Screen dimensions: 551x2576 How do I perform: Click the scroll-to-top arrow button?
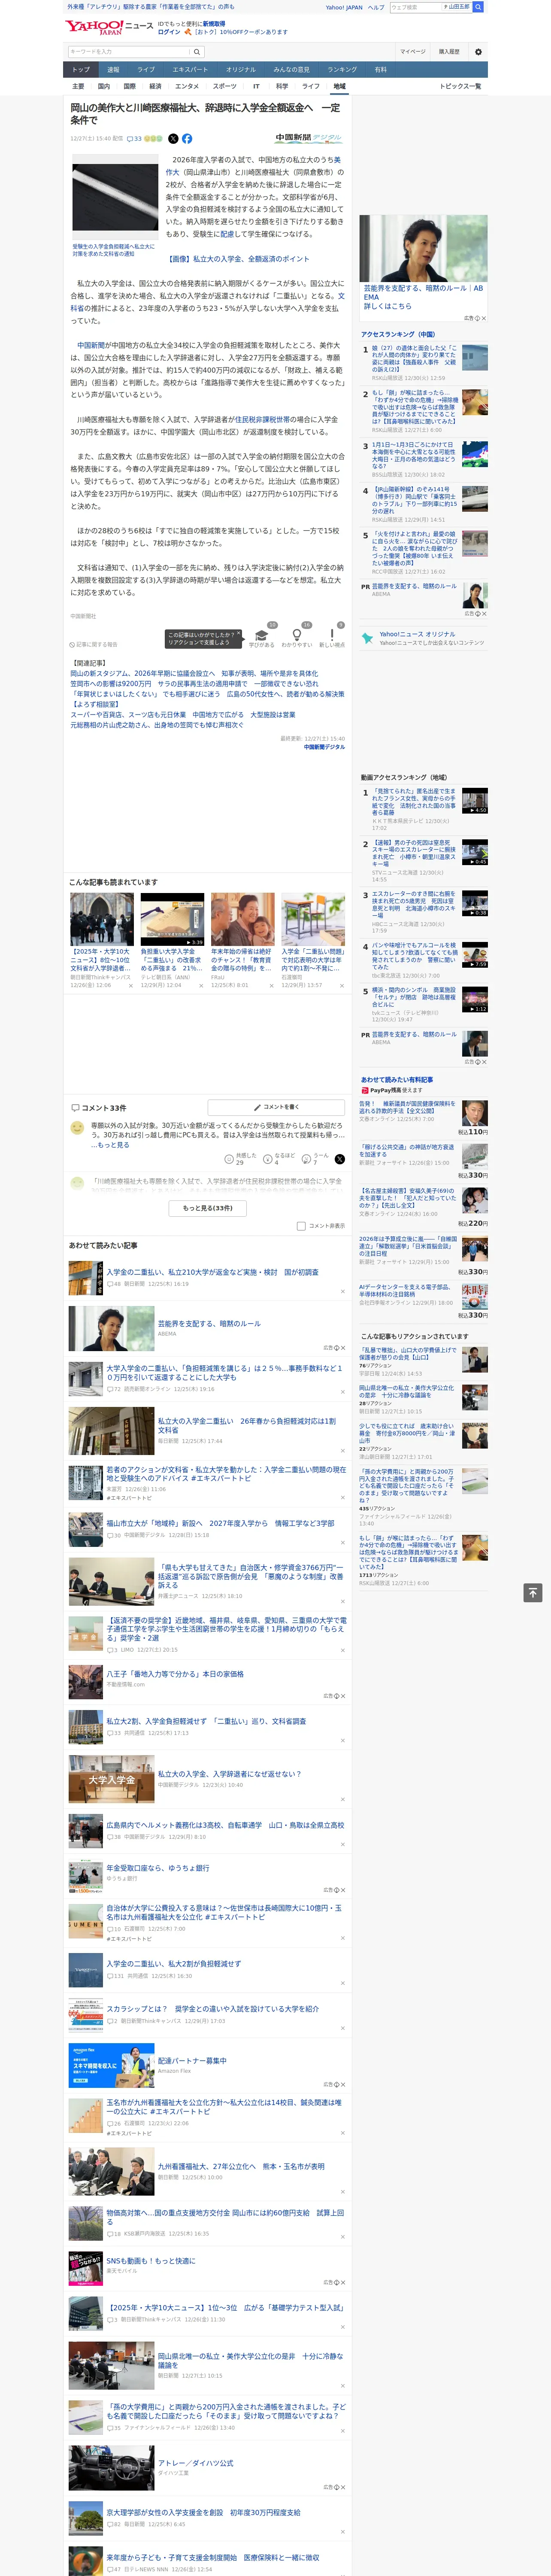(533, 1592)
